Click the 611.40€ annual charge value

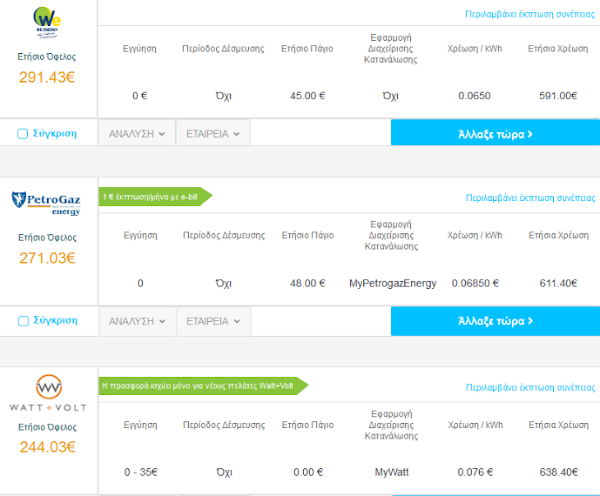558,283
